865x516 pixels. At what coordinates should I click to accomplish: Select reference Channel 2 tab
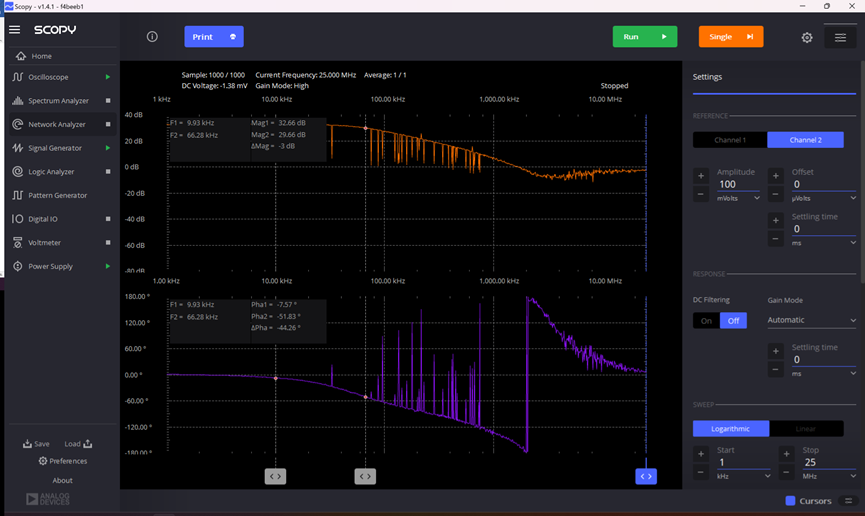click(x=805, y=140)
